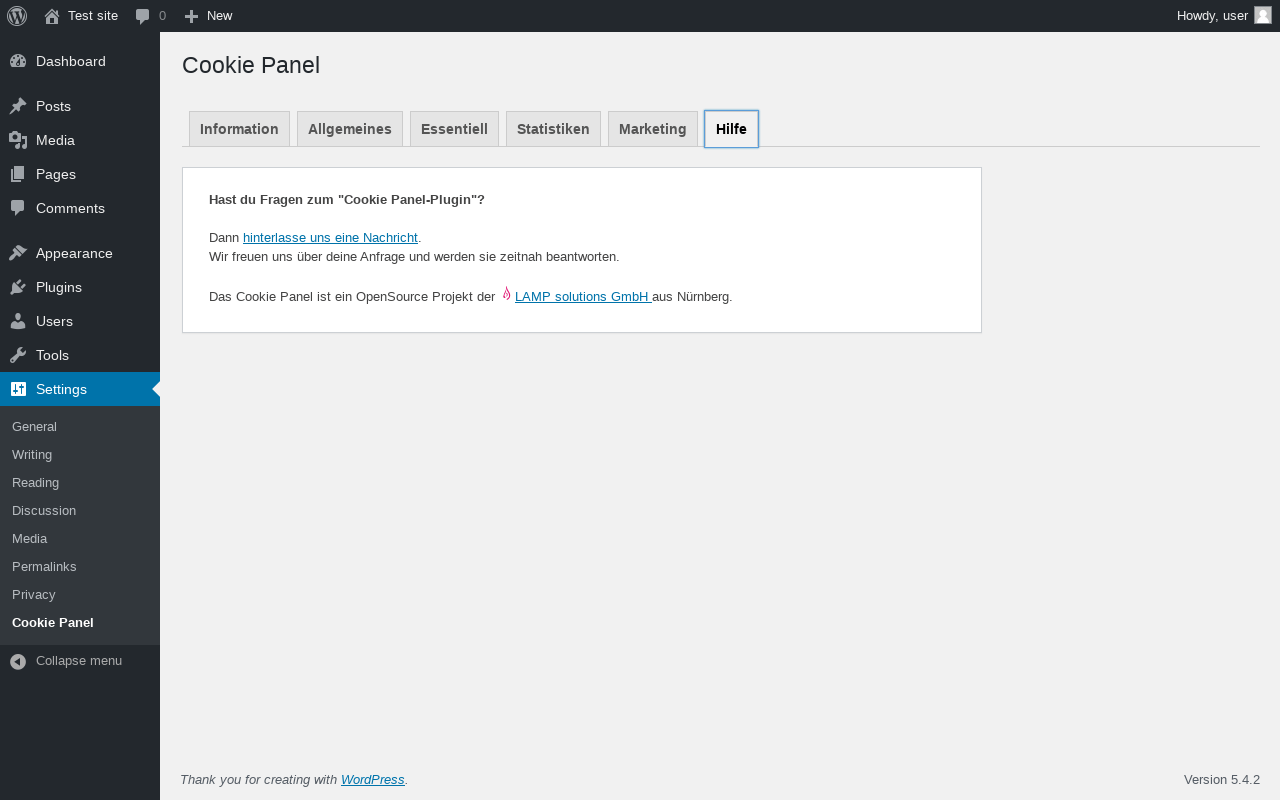Click the 'Cookie Panel' page heading

(x=251, y=65)
